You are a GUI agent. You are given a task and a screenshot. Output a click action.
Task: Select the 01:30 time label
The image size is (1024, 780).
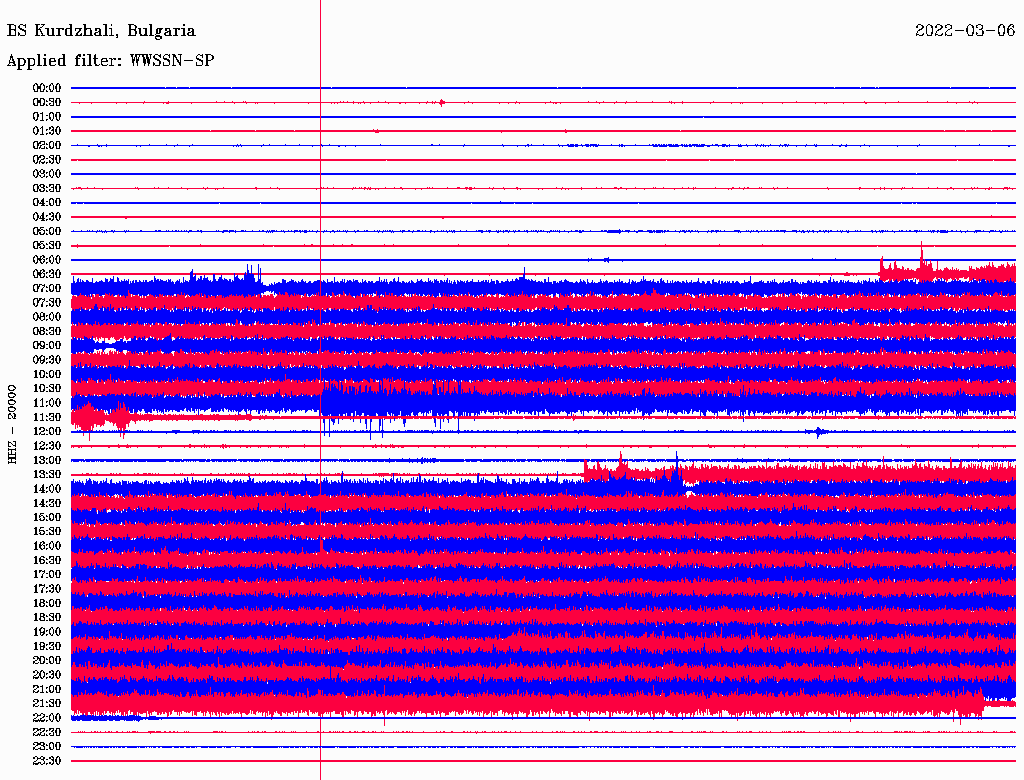(47, 131)
